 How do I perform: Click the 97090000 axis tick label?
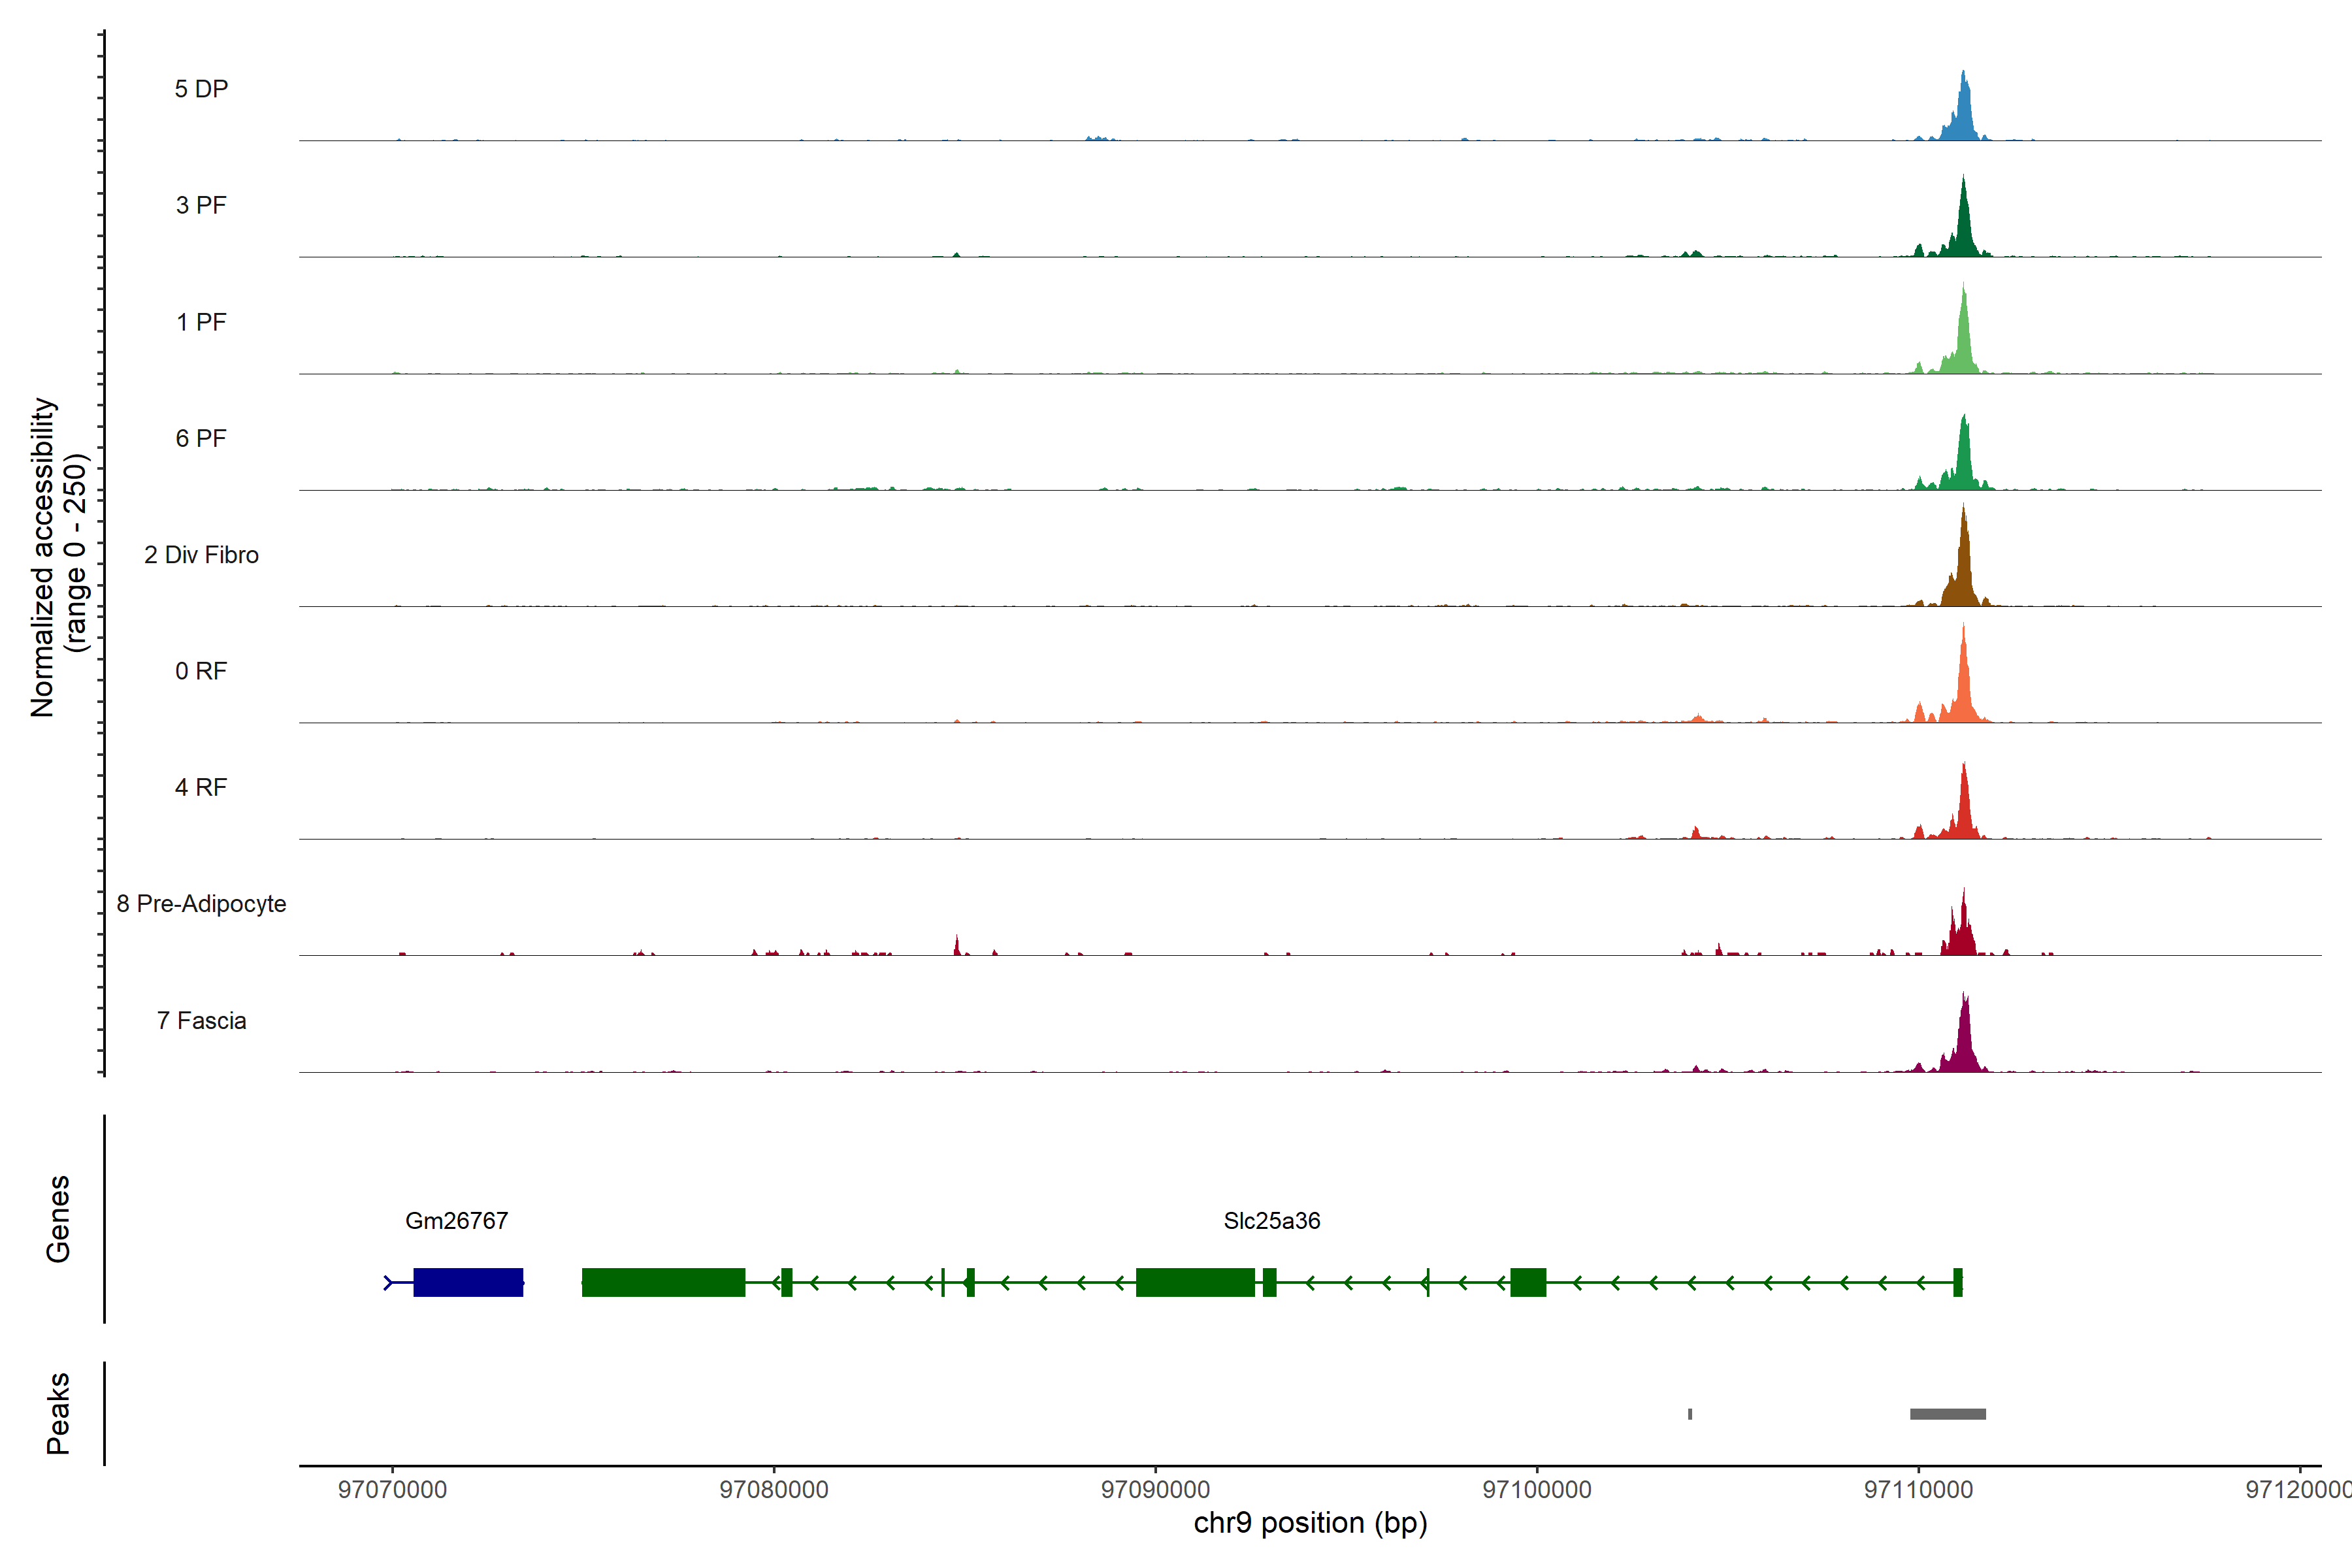(x=1155, y=1490)
